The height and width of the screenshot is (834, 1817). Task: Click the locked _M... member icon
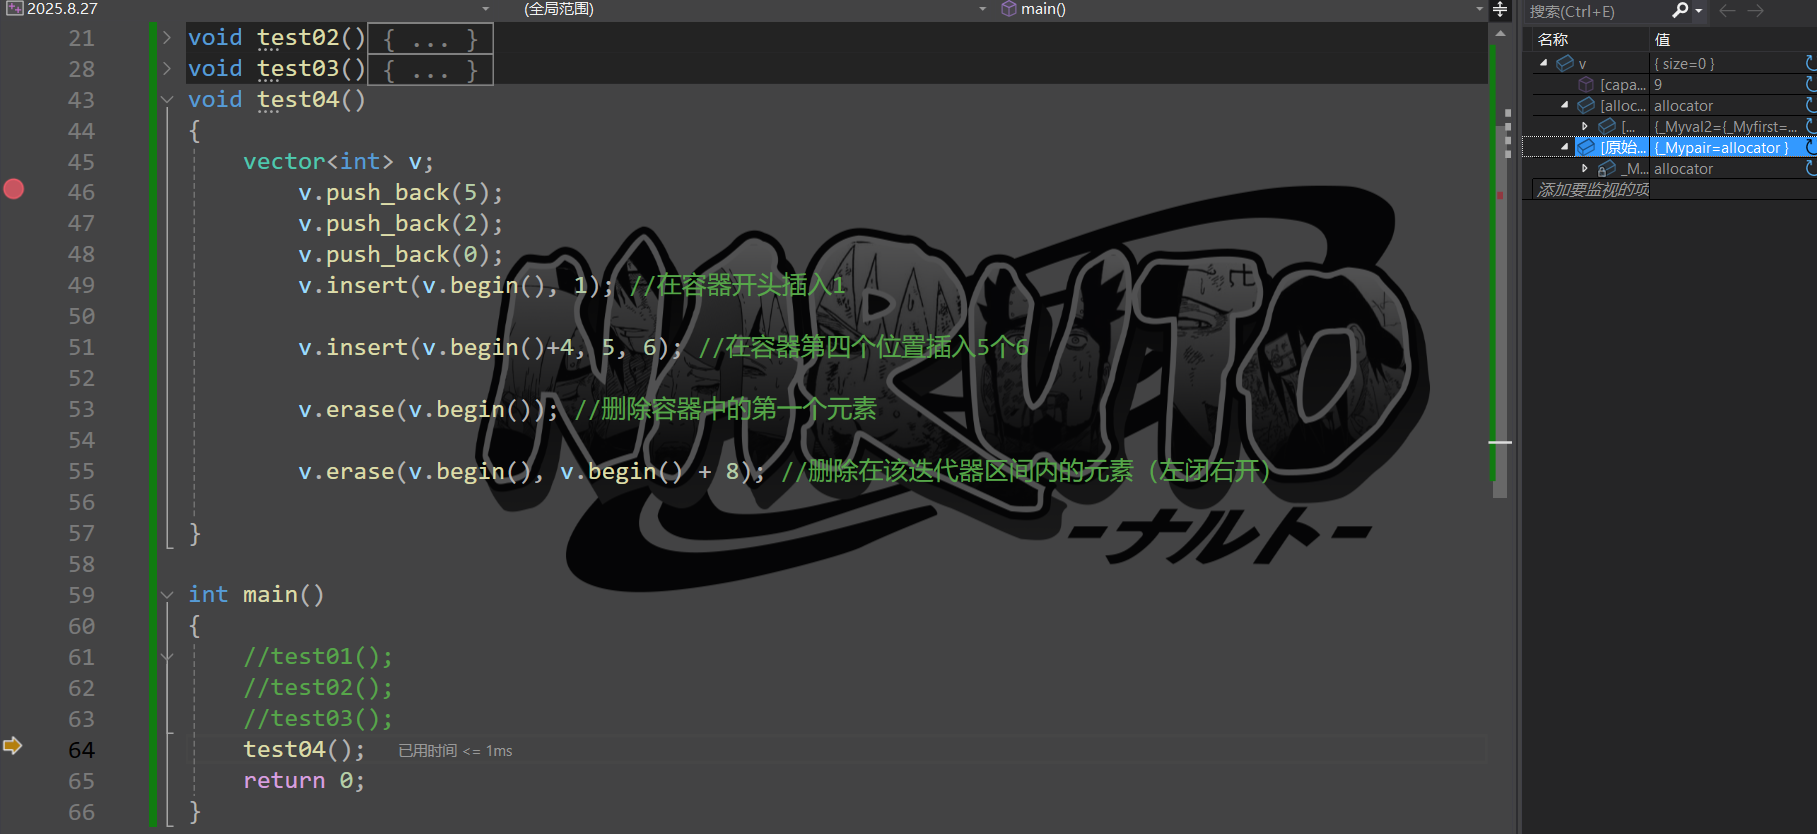pos(1607,169)
